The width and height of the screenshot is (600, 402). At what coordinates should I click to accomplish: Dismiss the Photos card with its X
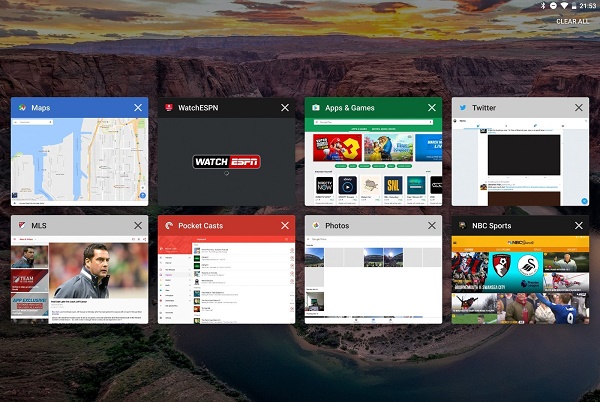(432, 226)
